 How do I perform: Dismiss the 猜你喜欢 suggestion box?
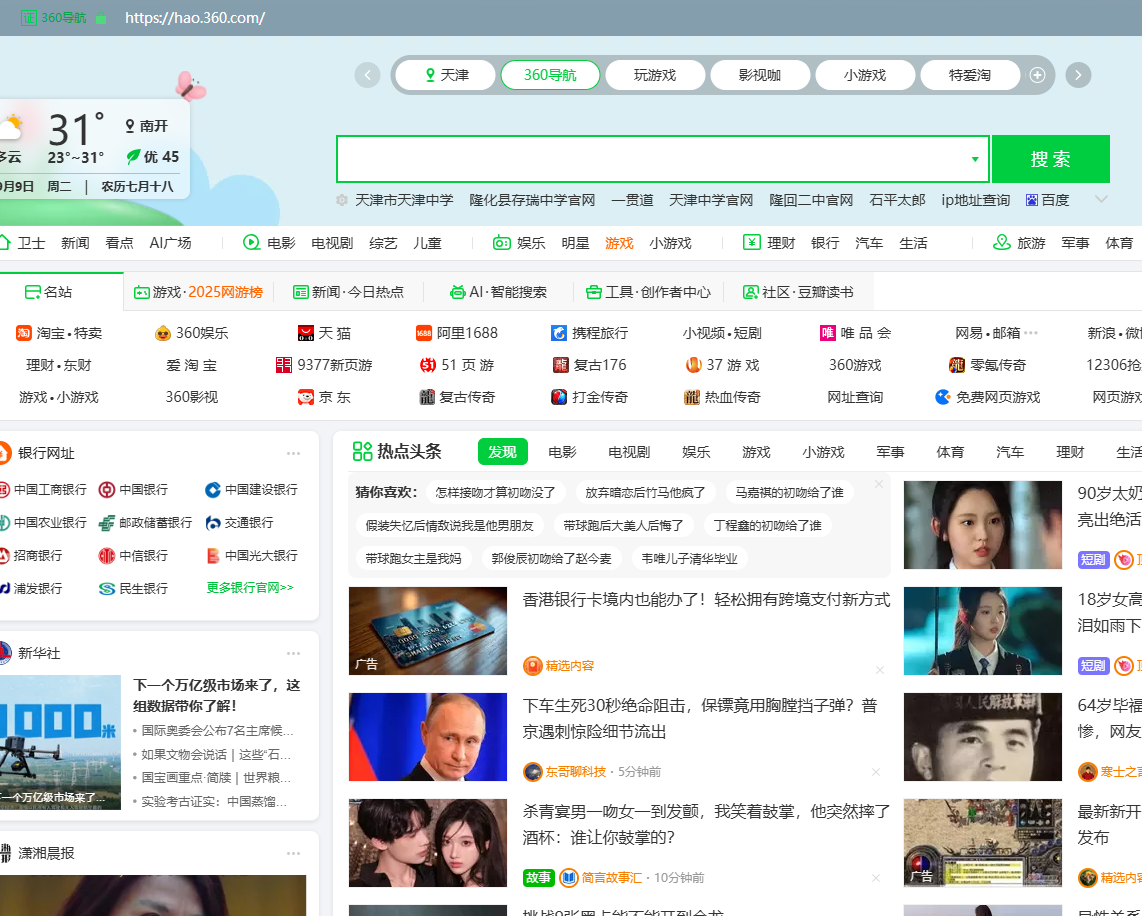[879, 484]
